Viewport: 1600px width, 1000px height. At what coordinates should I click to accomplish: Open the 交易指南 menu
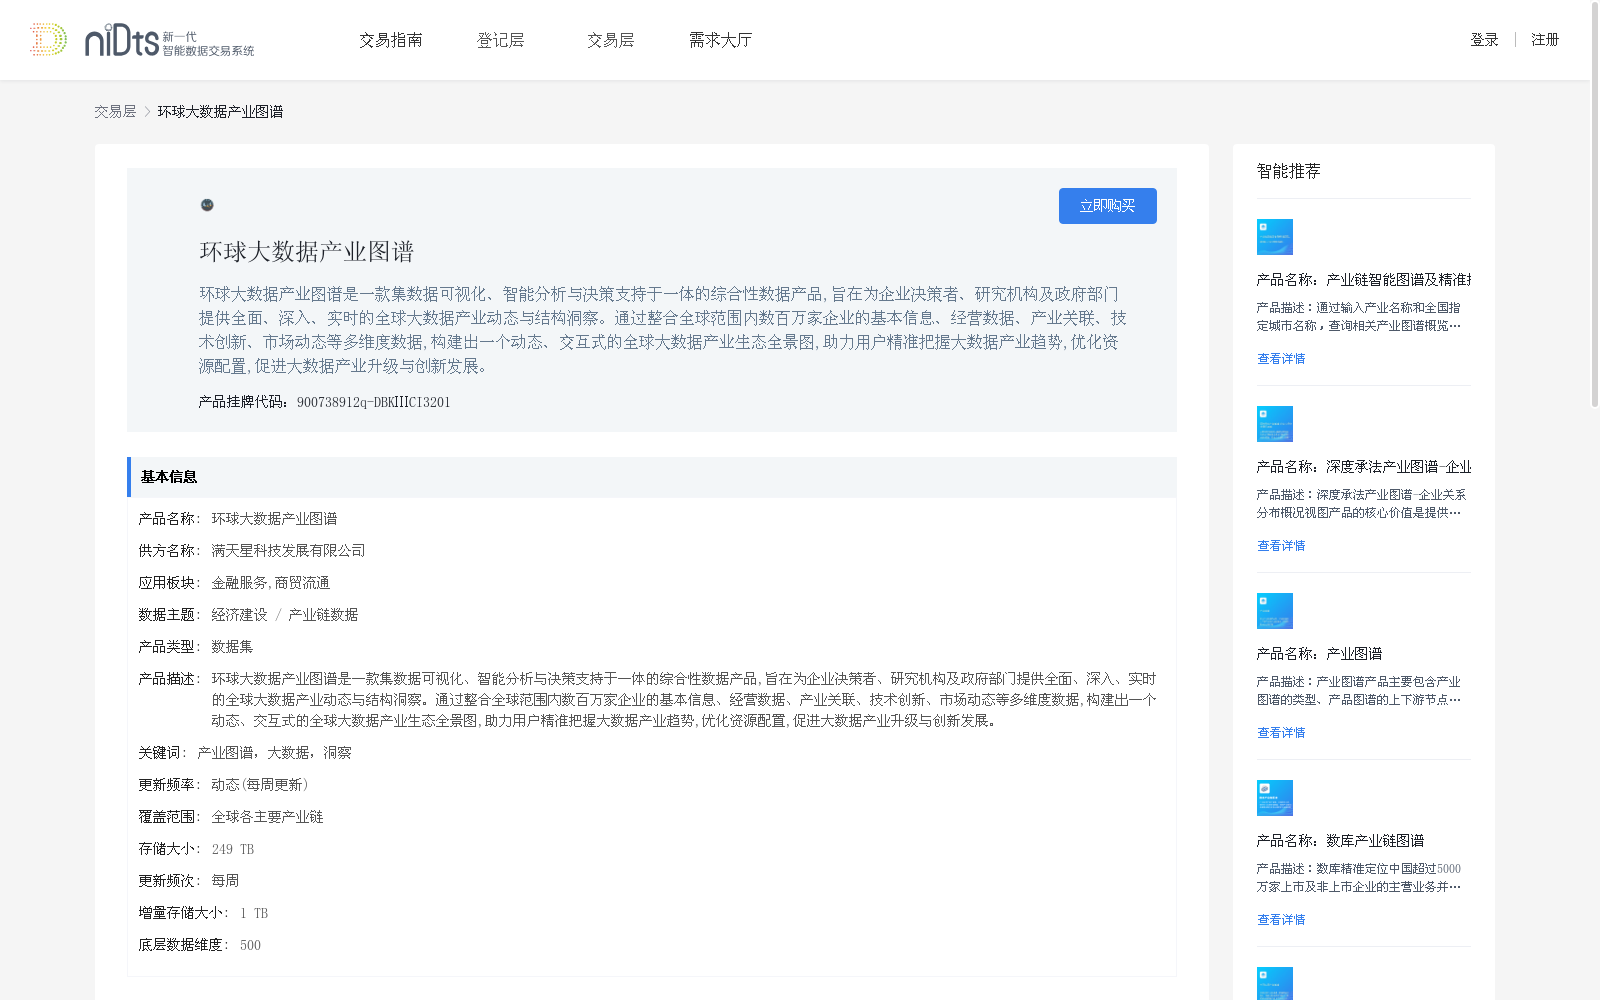(x=391, y=40)
